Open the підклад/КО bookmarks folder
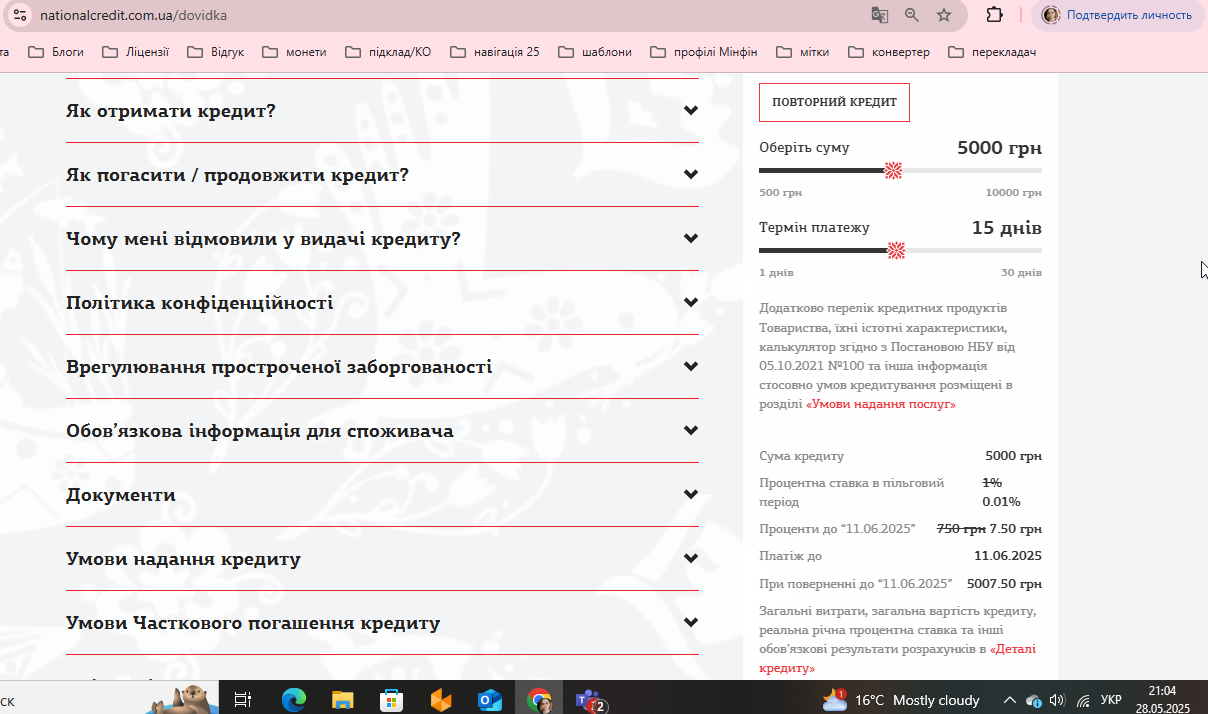1208x714 pixels. pos(388,52)
